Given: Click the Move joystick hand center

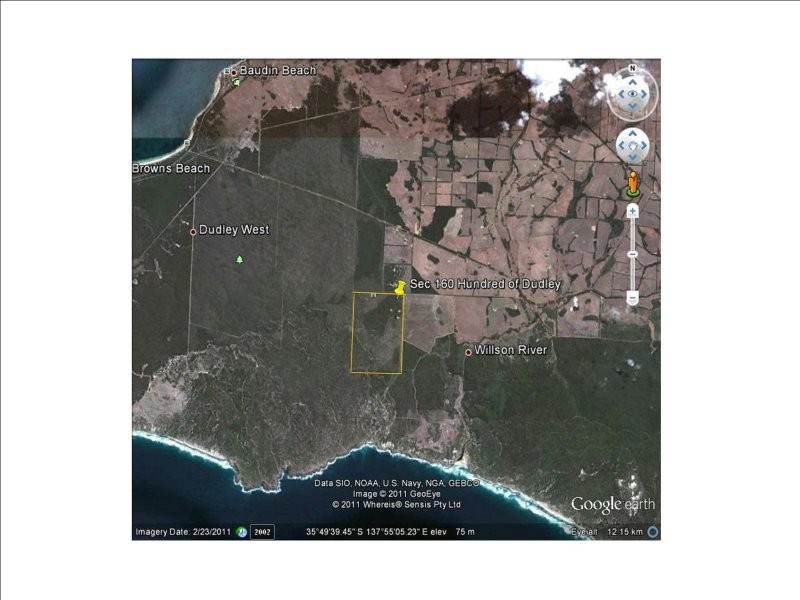Looking at the screenshot, I should 632,147.
